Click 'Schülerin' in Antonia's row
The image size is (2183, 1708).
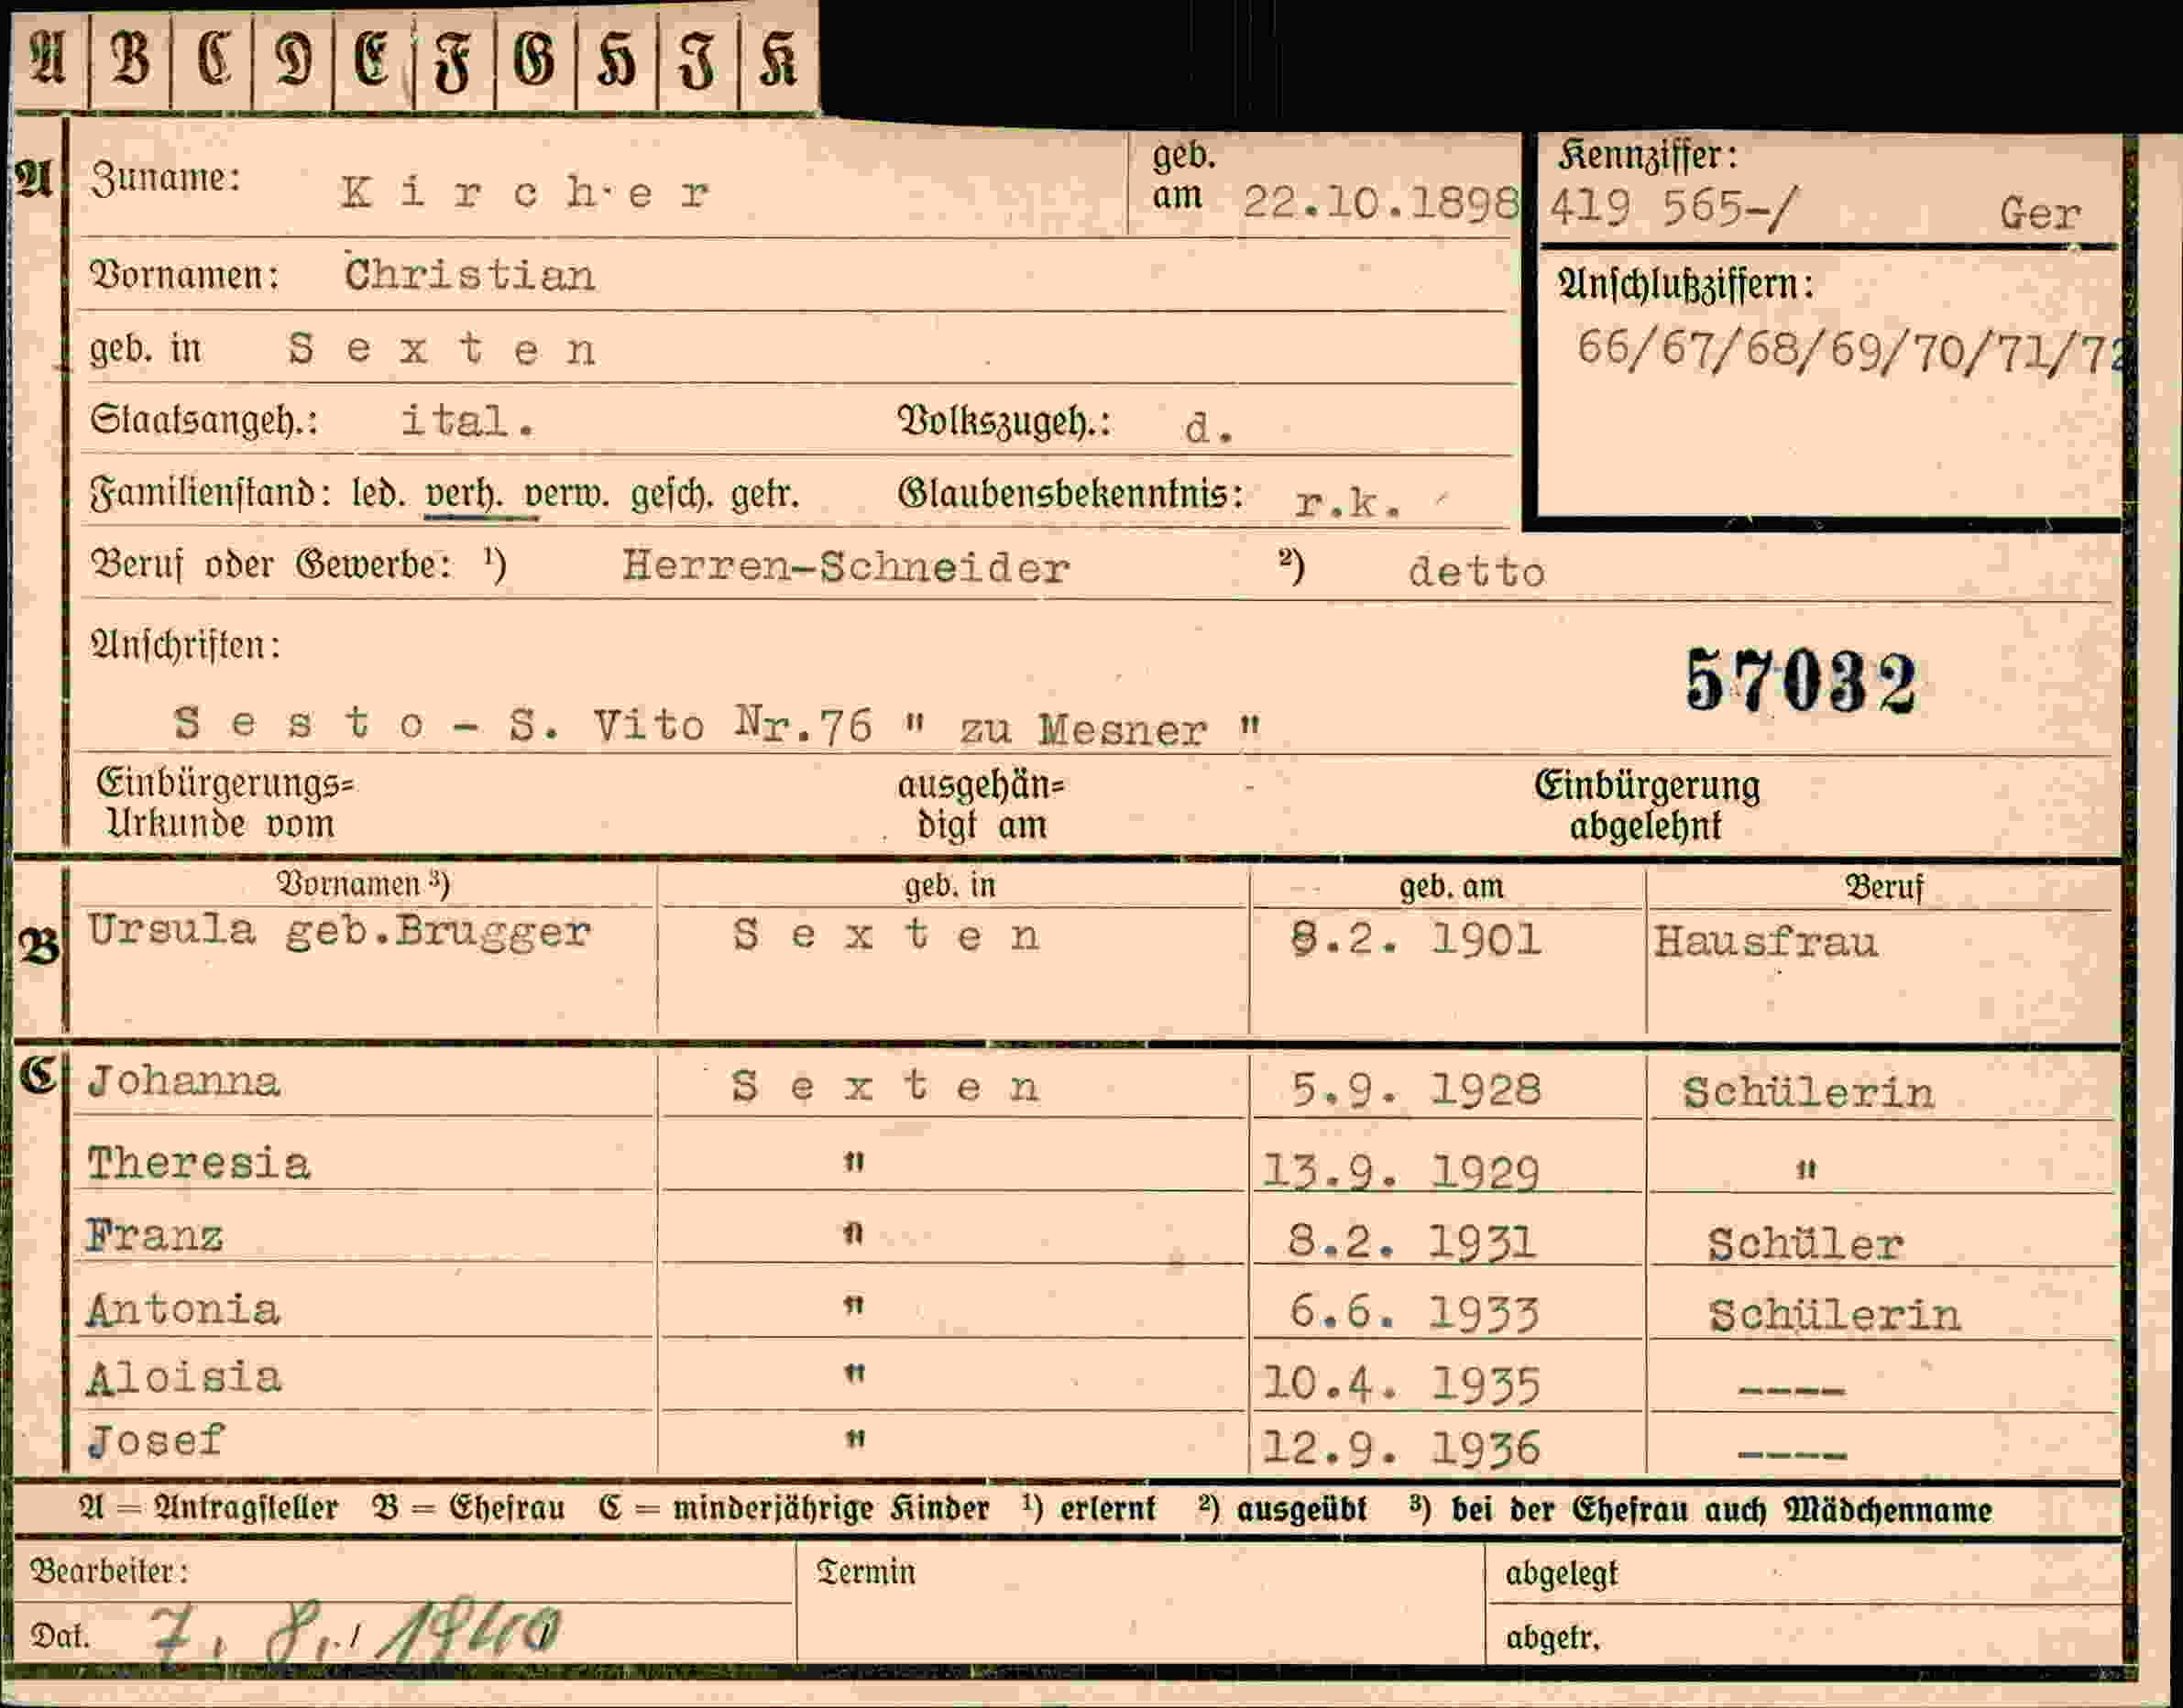(1834, 1314)
